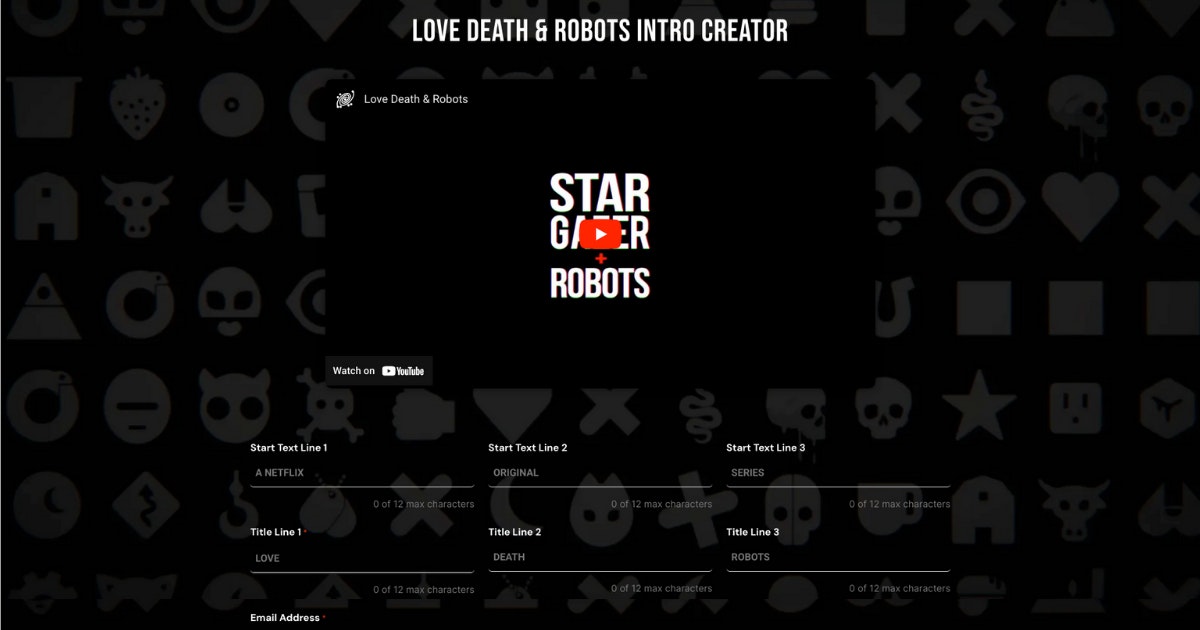Click character counter under Start Text Line 1
The image size is (1200, 630).
click(x=424, y=504)
